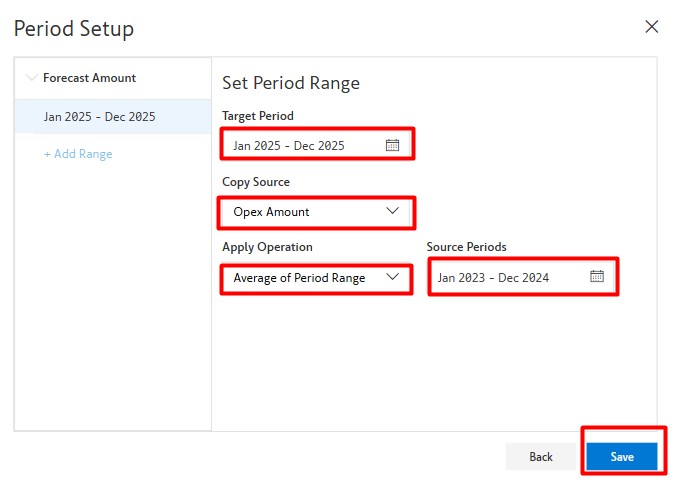Go back using the Back button
Screen dimensions: 673x479
[540, 456]
